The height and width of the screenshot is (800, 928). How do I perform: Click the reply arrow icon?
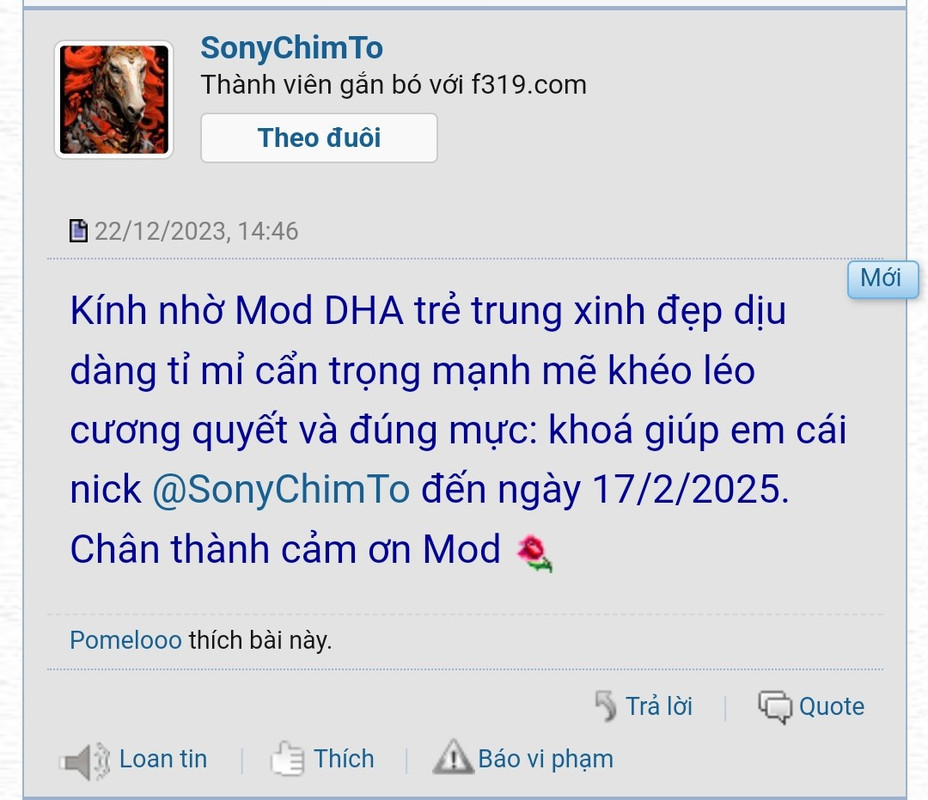605,706
